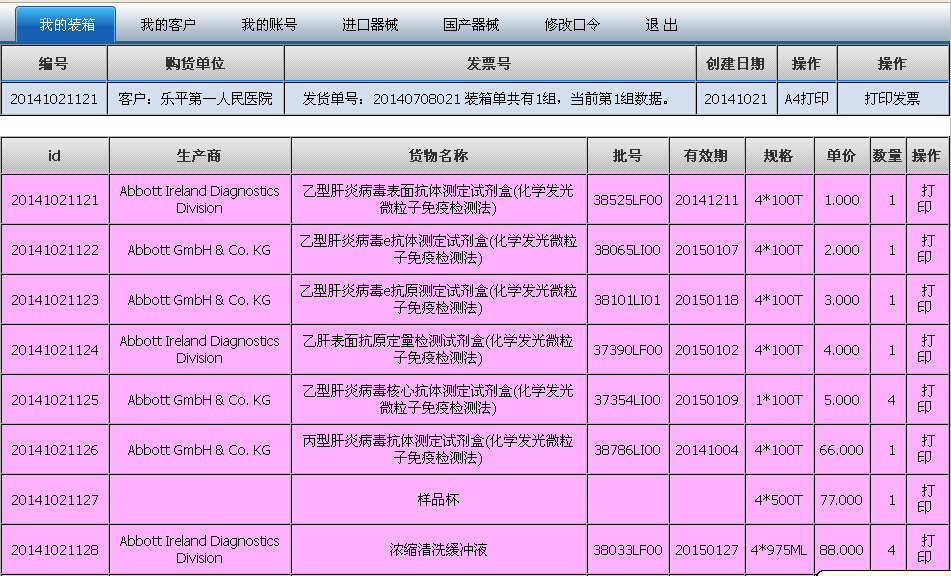Click the id column header
This screenshot has height=576, width=951.
click(55, 156)
